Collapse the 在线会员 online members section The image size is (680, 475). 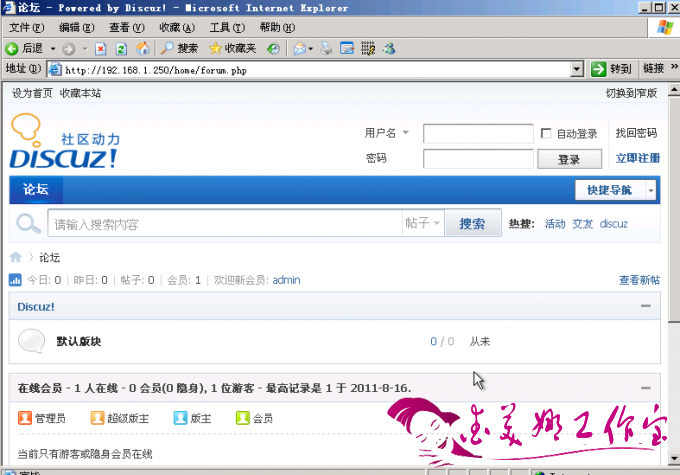click(646, 387)
